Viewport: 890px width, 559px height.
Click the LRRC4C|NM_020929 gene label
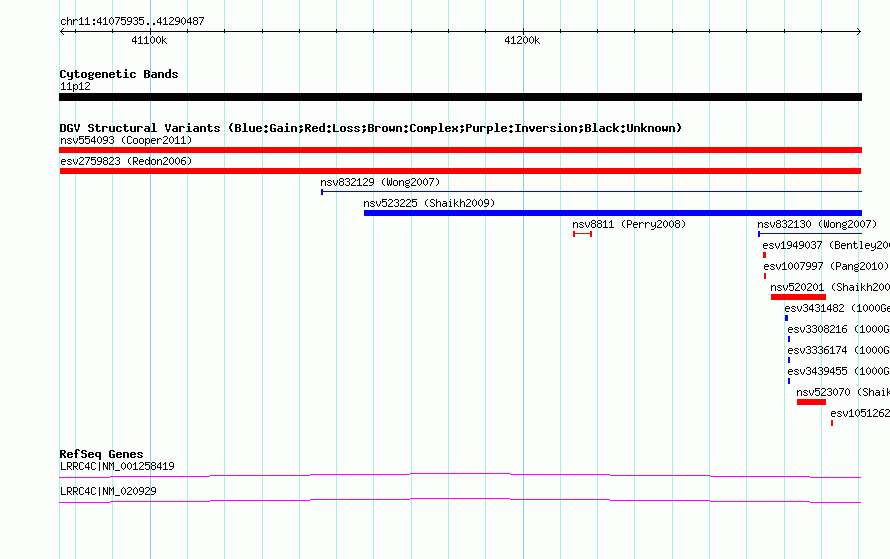108,491
